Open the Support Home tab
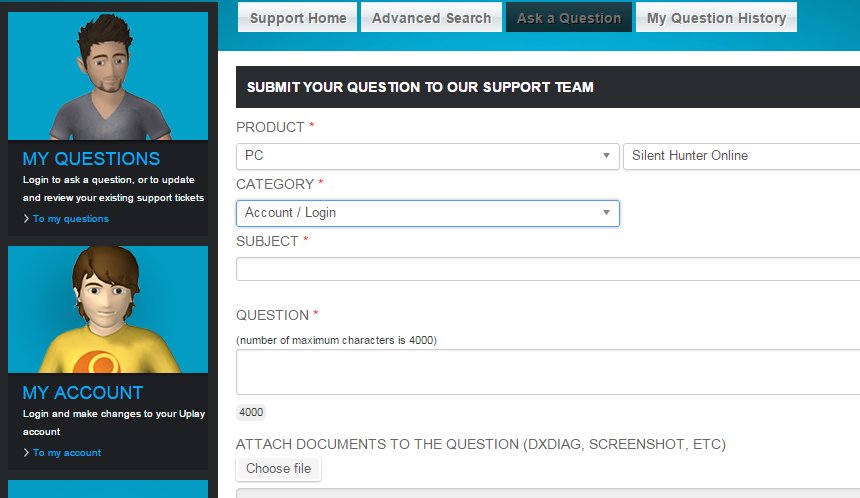860x498 pixels. pyautogui.click(x=298, y=18)
